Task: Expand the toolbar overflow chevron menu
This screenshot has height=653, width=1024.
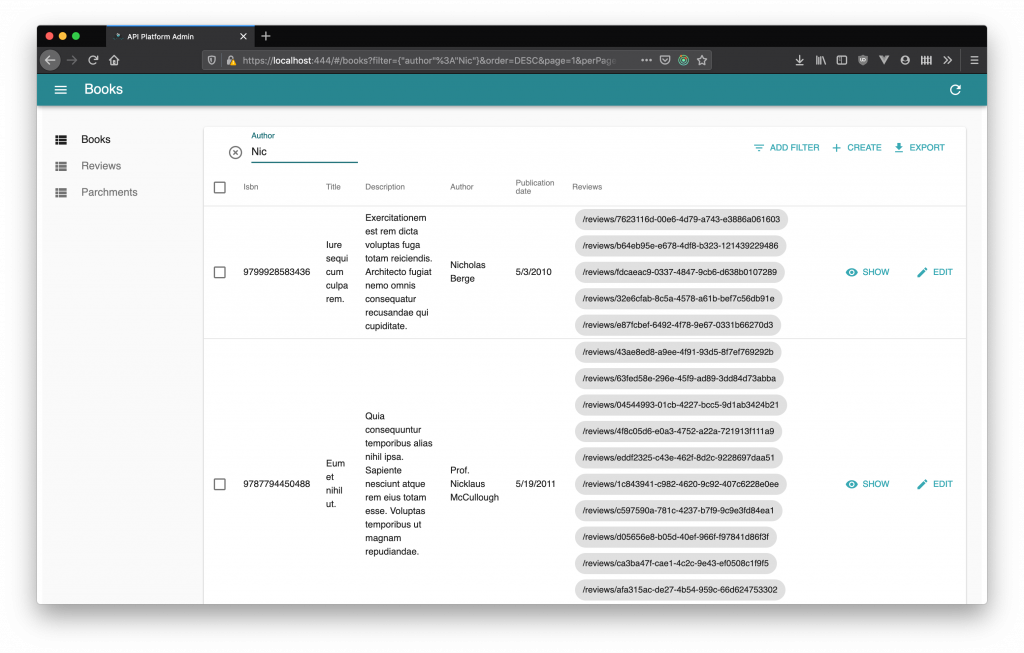Action: (x=947, y=60)
